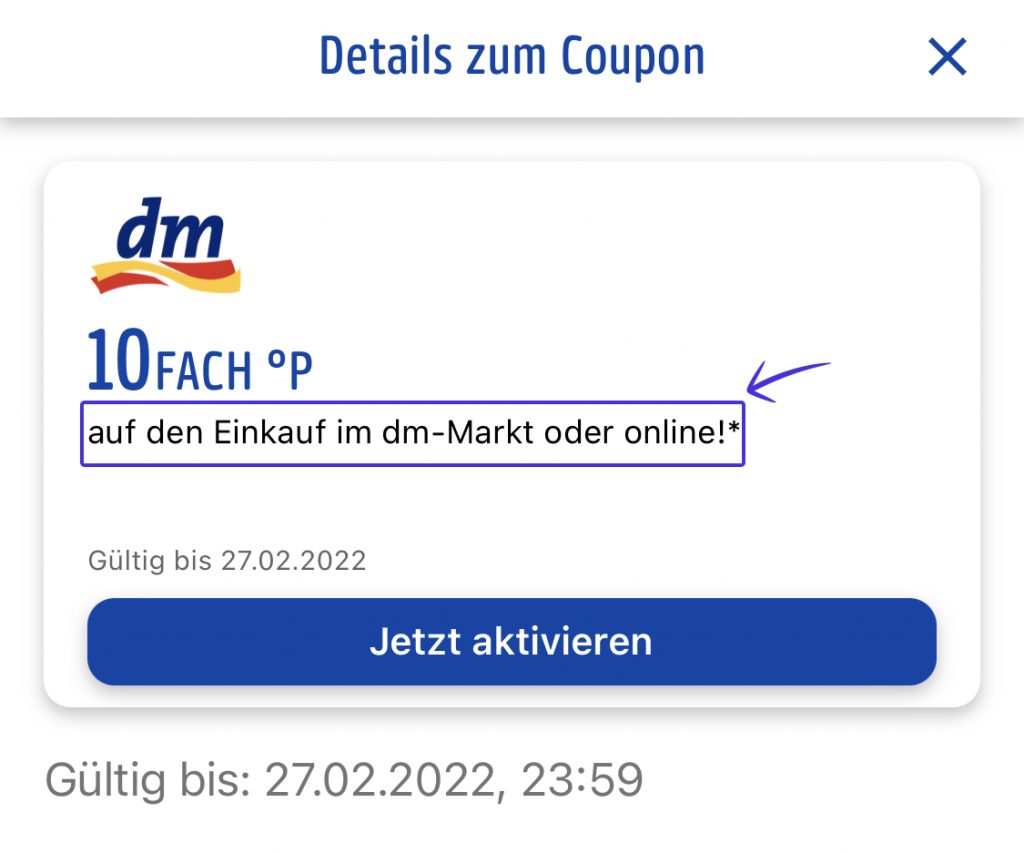Screen dimensions: 1024x853
Task: Tap the yellow-red wave under dm logo
Action: pyautogui.click(x=166, y=276)
